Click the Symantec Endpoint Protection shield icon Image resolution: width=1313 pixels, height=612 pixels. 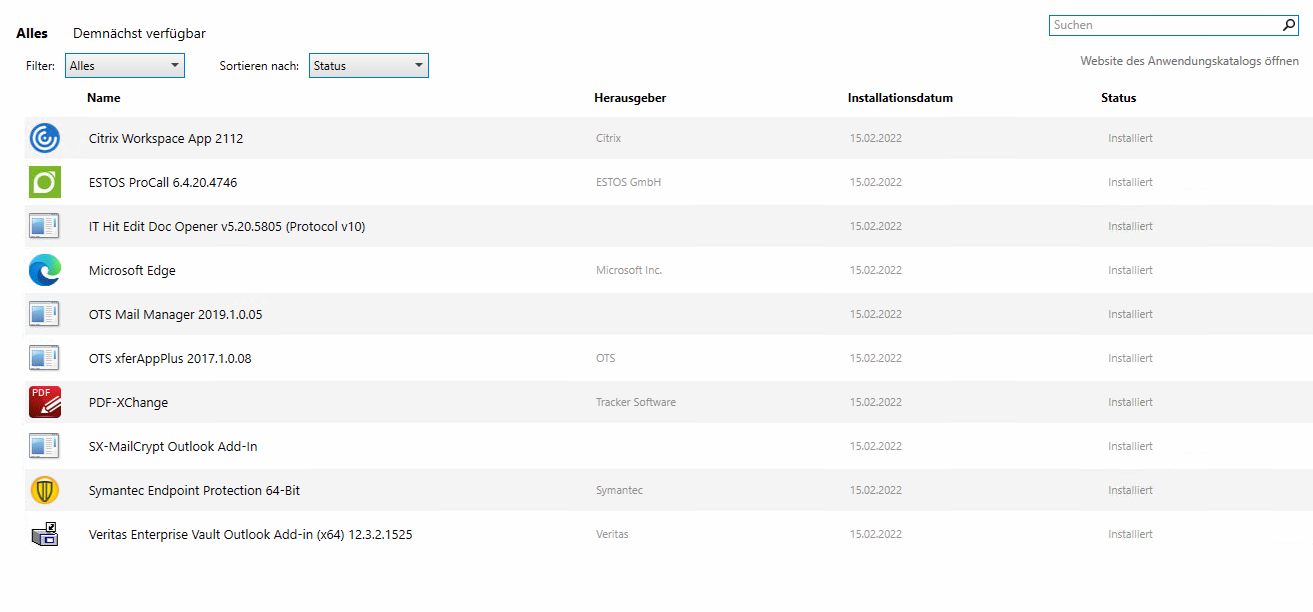click(45, 490)
